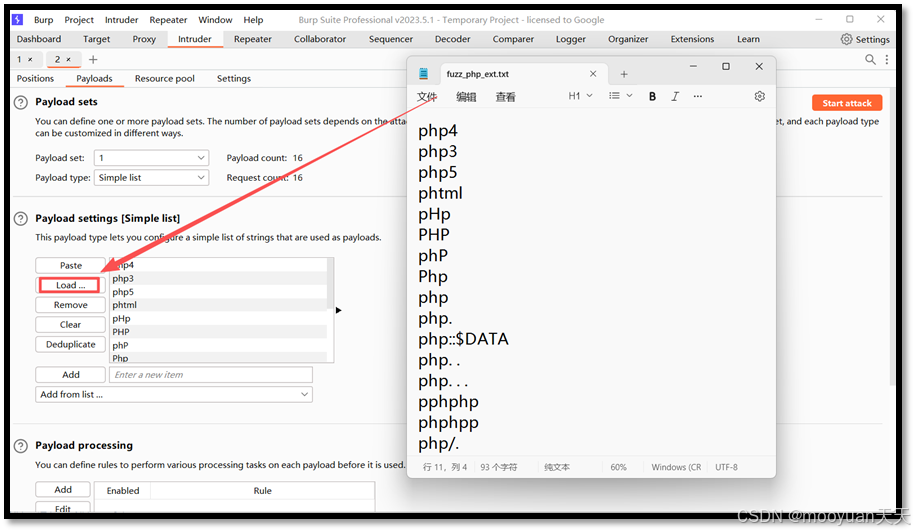Open the H1 heading dropdown in Notepad
The image size is (915, 532).
580,96
